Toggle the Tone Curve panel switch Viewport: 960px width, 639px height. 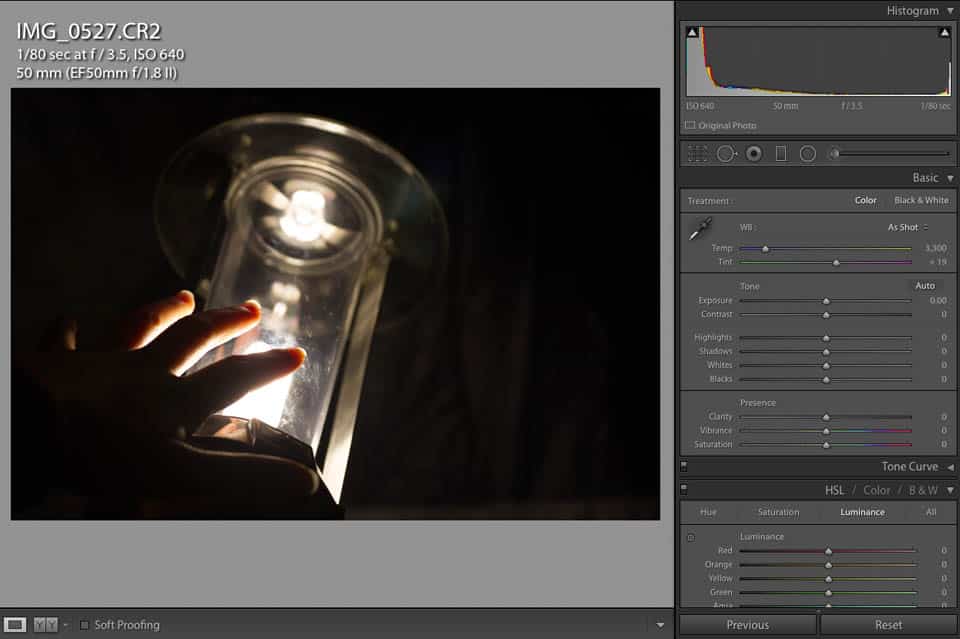[x=684, y=466]
